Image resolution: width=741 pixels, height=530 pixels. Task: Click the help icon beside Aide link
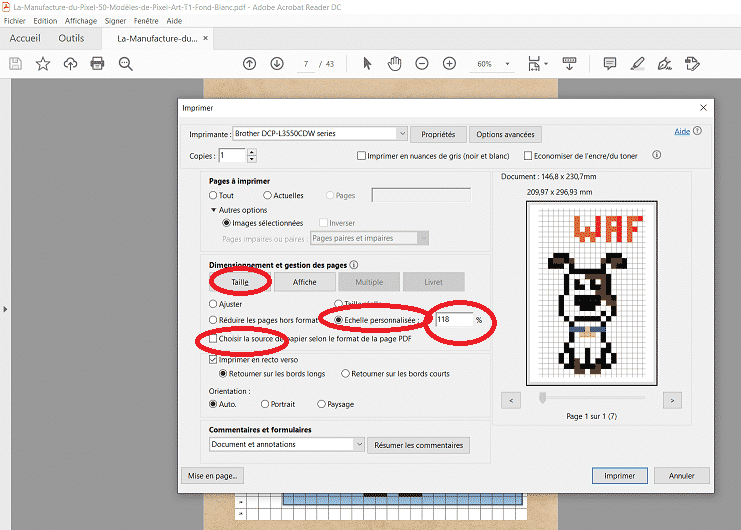click(x=698, y=131)
